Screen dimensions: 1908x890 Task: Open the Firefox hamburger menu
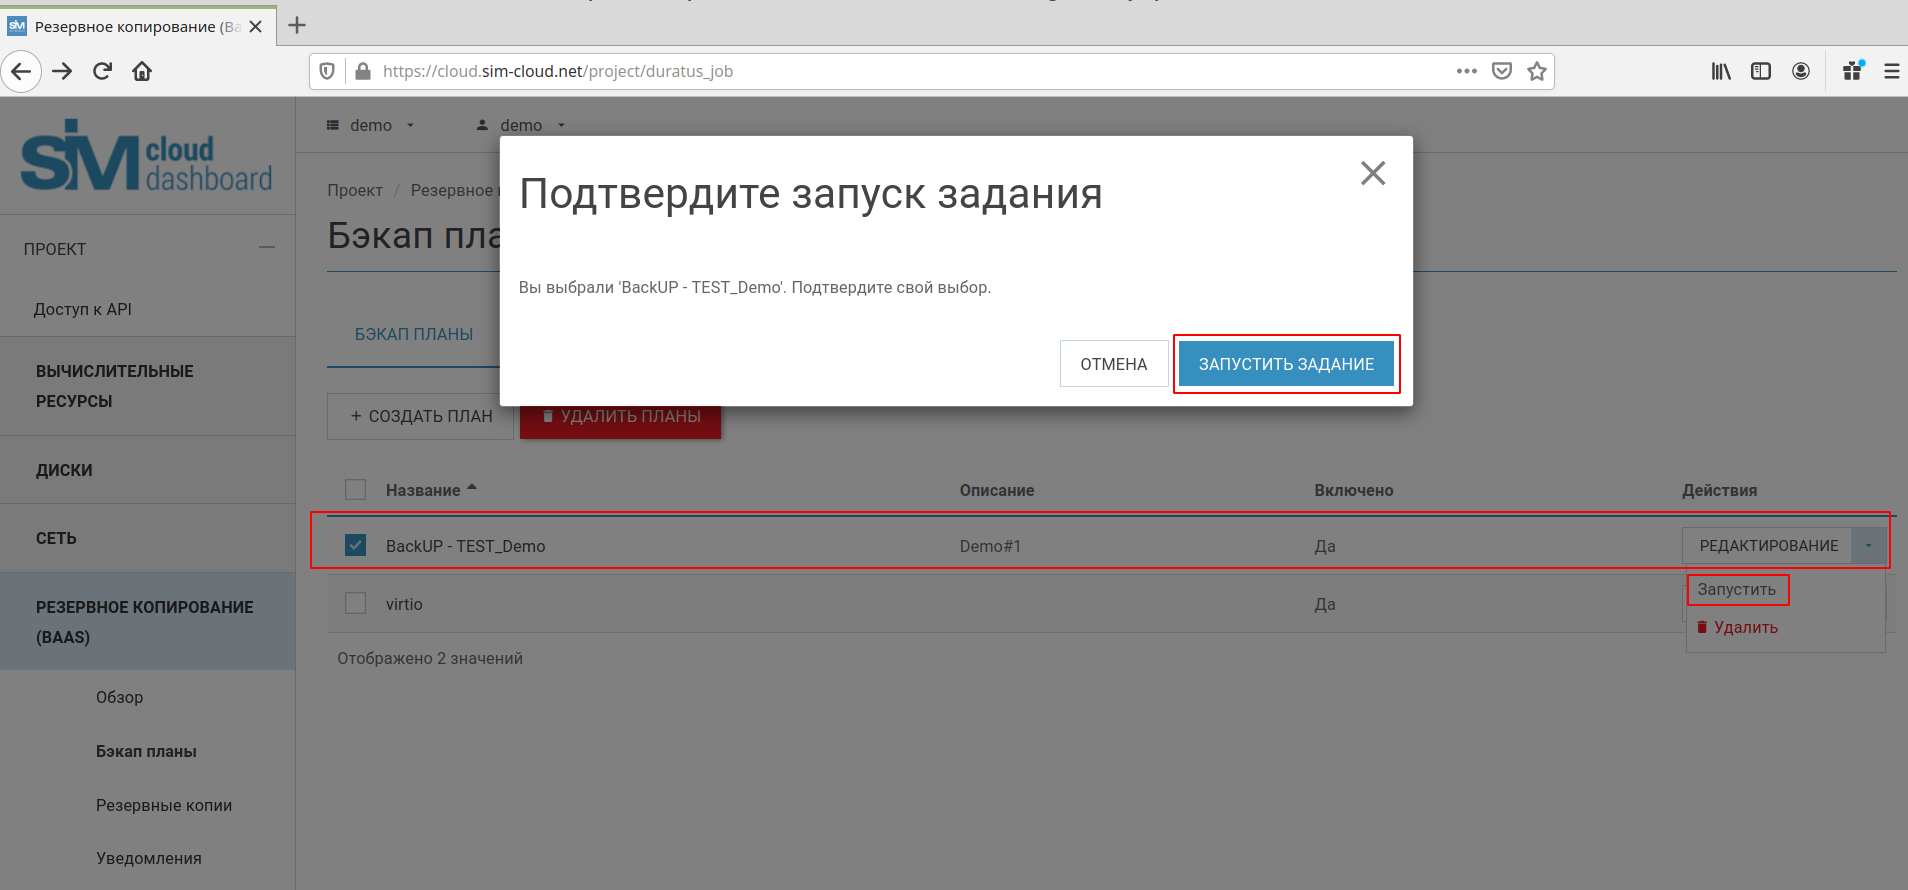(1891, 71)
